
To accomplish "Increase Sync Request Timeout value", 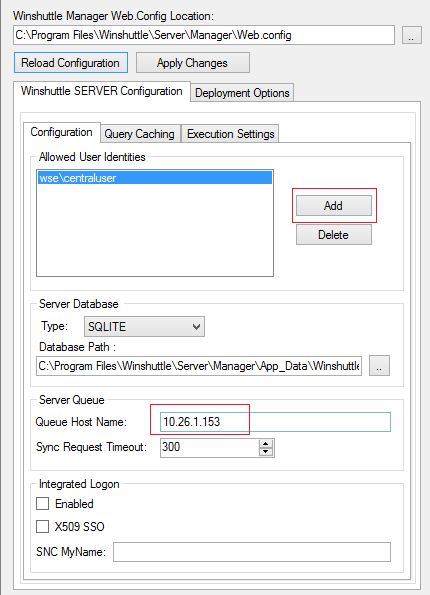I will [x=266, y=444].
